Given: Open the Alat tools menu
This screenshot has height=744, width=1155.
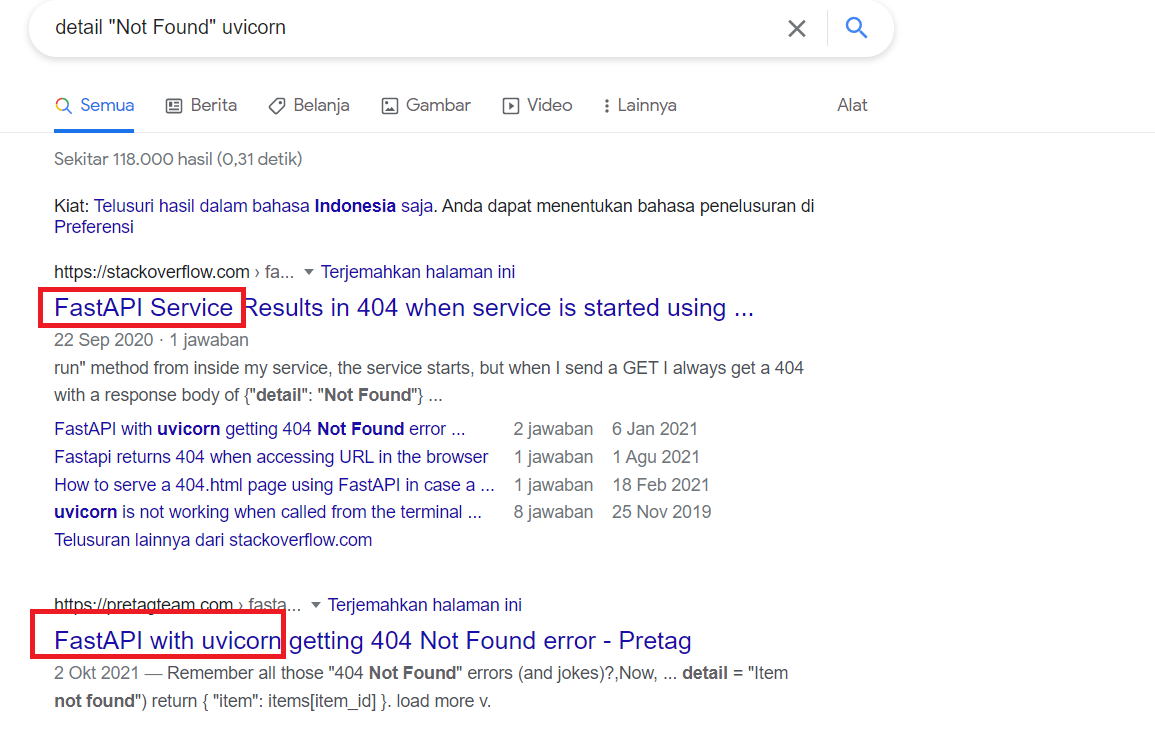Looking at the screenshot, I should point(852,105).
